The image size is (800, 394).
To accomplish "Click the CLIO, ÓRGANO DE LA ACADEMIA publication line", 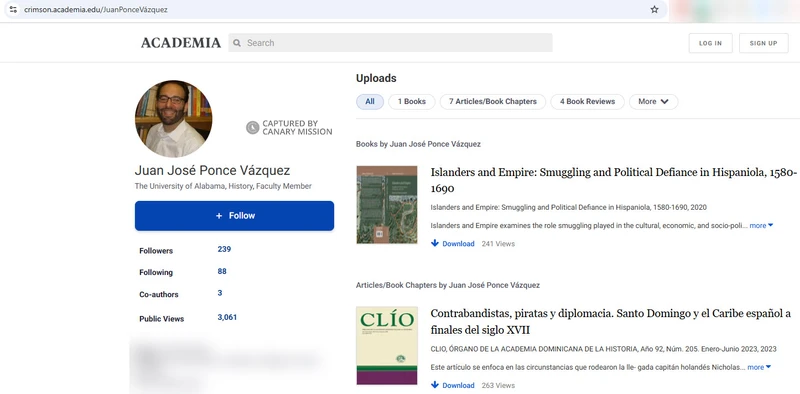I will 604,349.
